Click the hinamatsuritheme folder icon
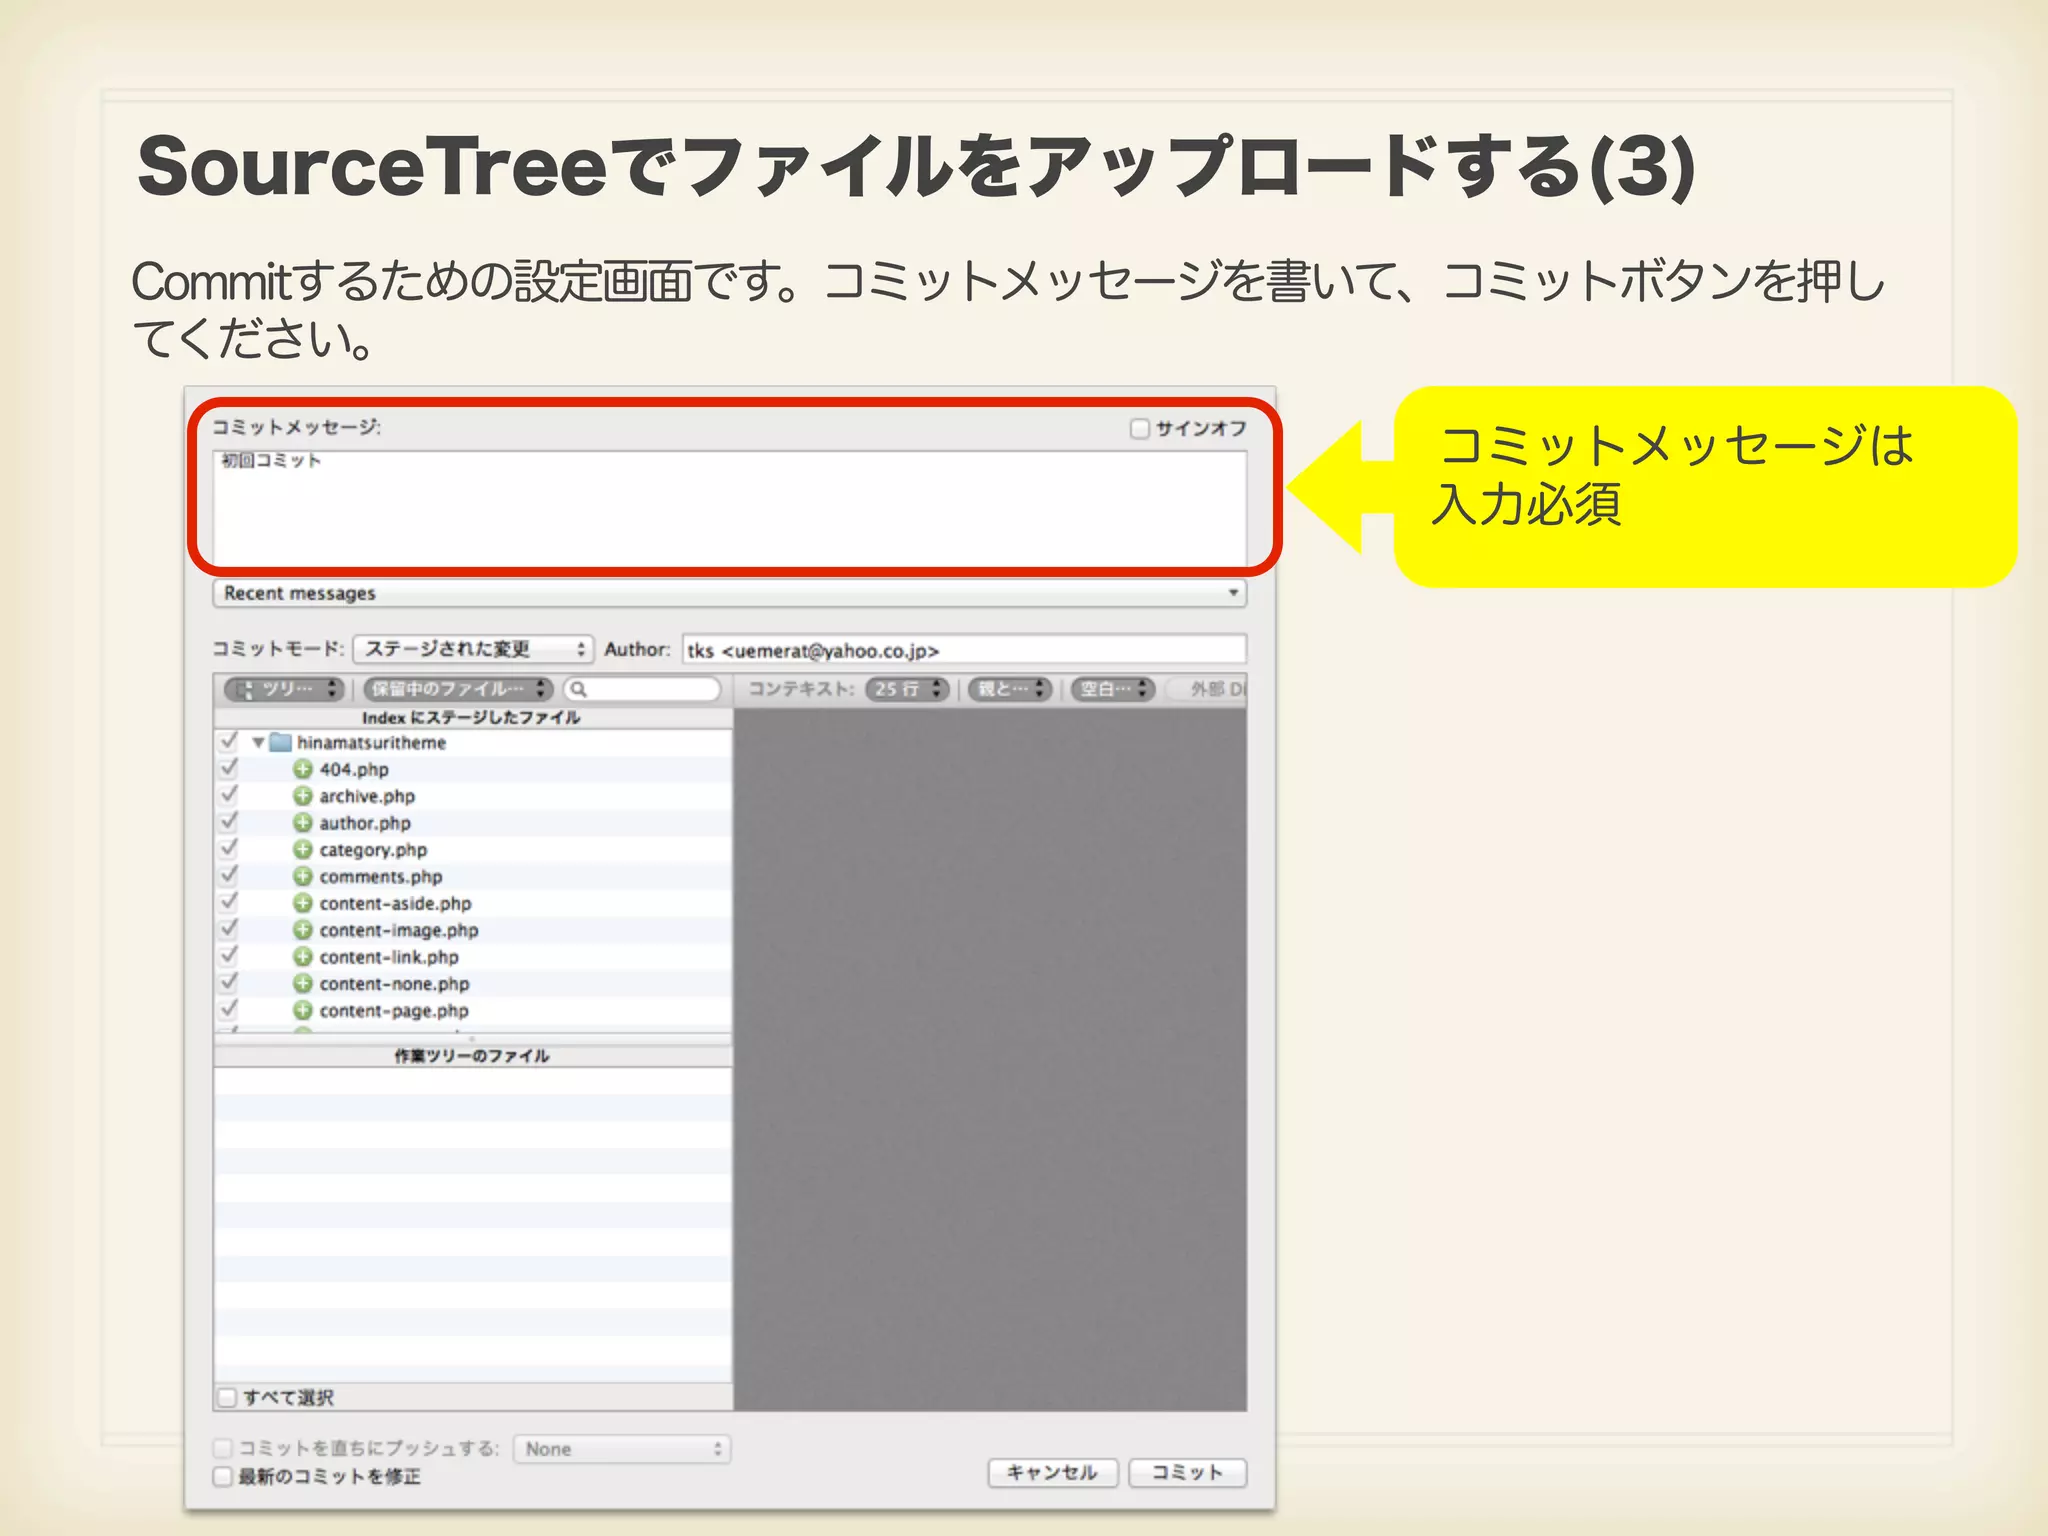2048x1536 pixels. click(281, 742)
